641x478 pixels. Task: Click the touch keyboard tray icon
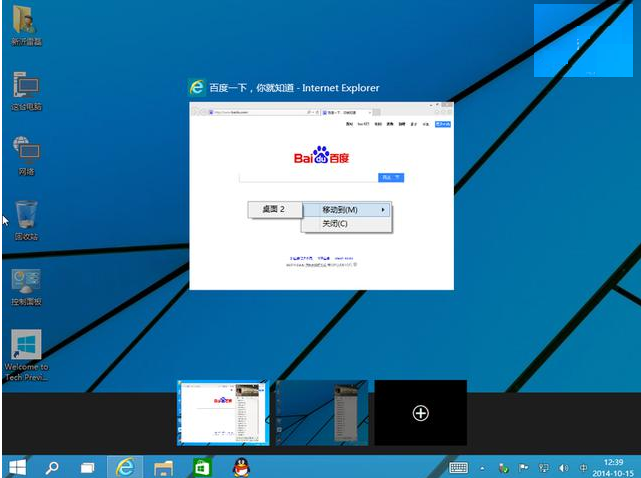(x=459, y=467)
